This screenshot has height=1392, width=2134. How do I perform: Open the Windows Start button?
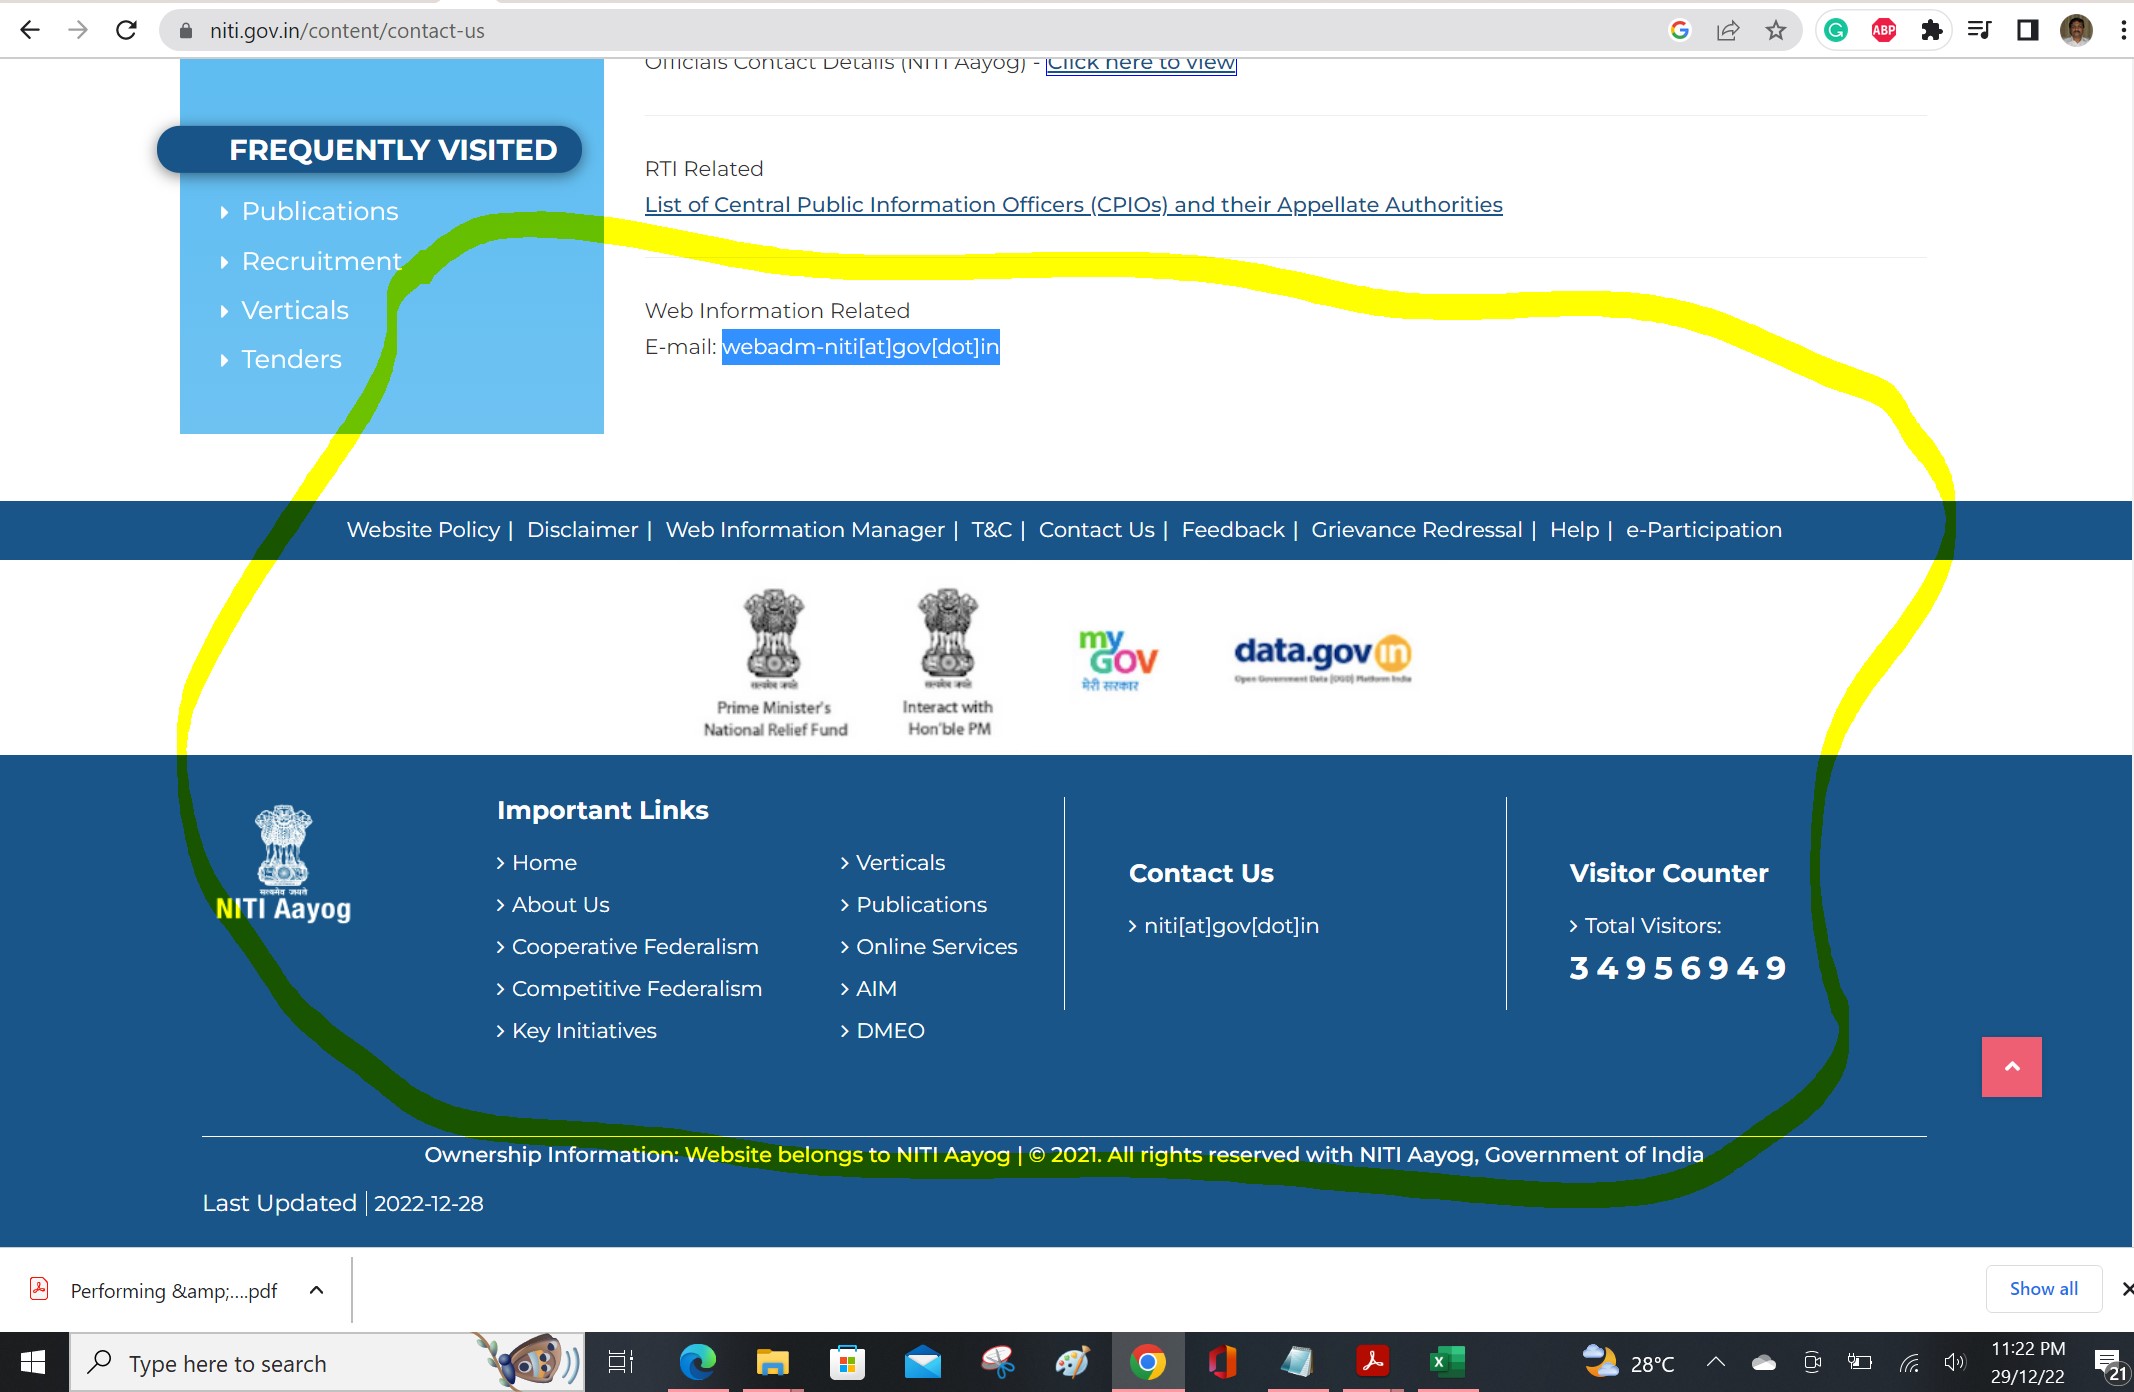(33, 1362)
